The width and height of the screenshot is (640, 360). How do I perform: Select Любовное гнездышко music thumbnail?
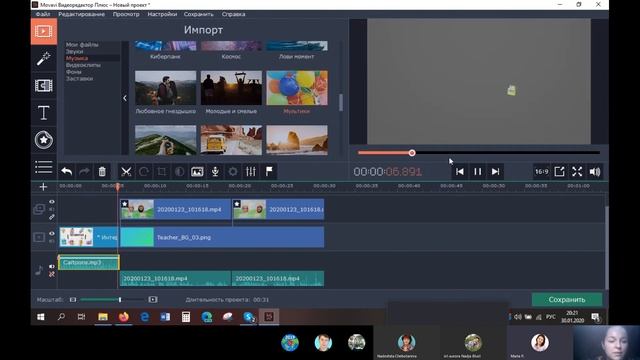tap(166, 88)
